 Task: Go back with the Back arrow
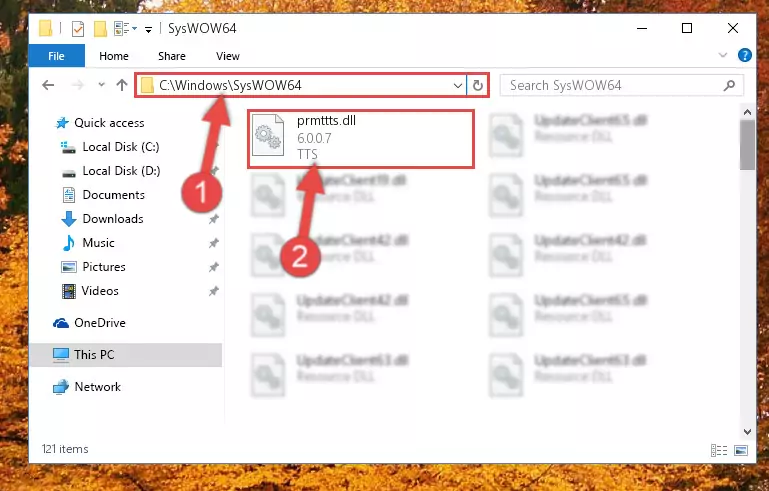pos(48,85)
